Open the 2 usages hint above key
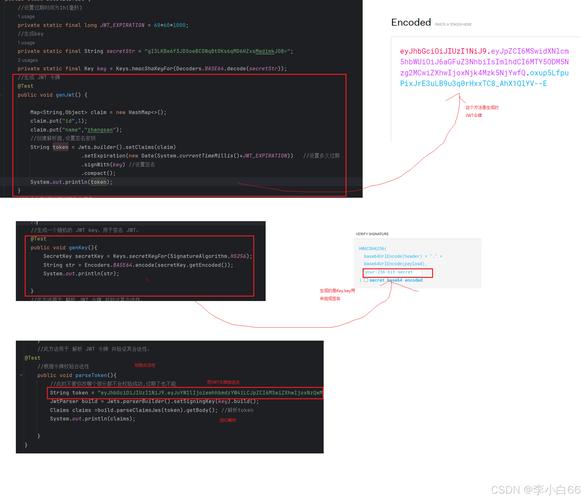Screen dimensions: 582x500 (27, 60)
